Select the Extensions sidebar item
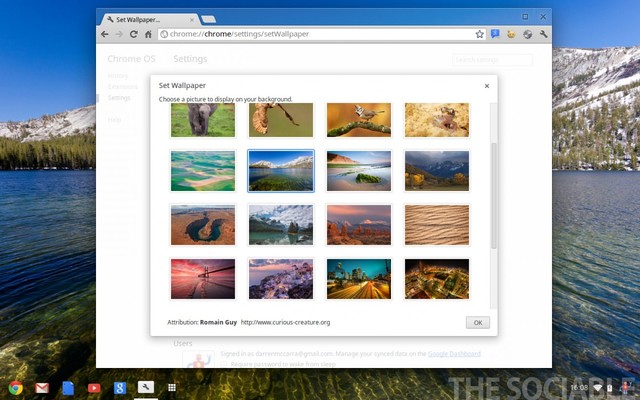The height and width of the screenshot is (400, 640). pyautogui.click(x=123, y=87)
